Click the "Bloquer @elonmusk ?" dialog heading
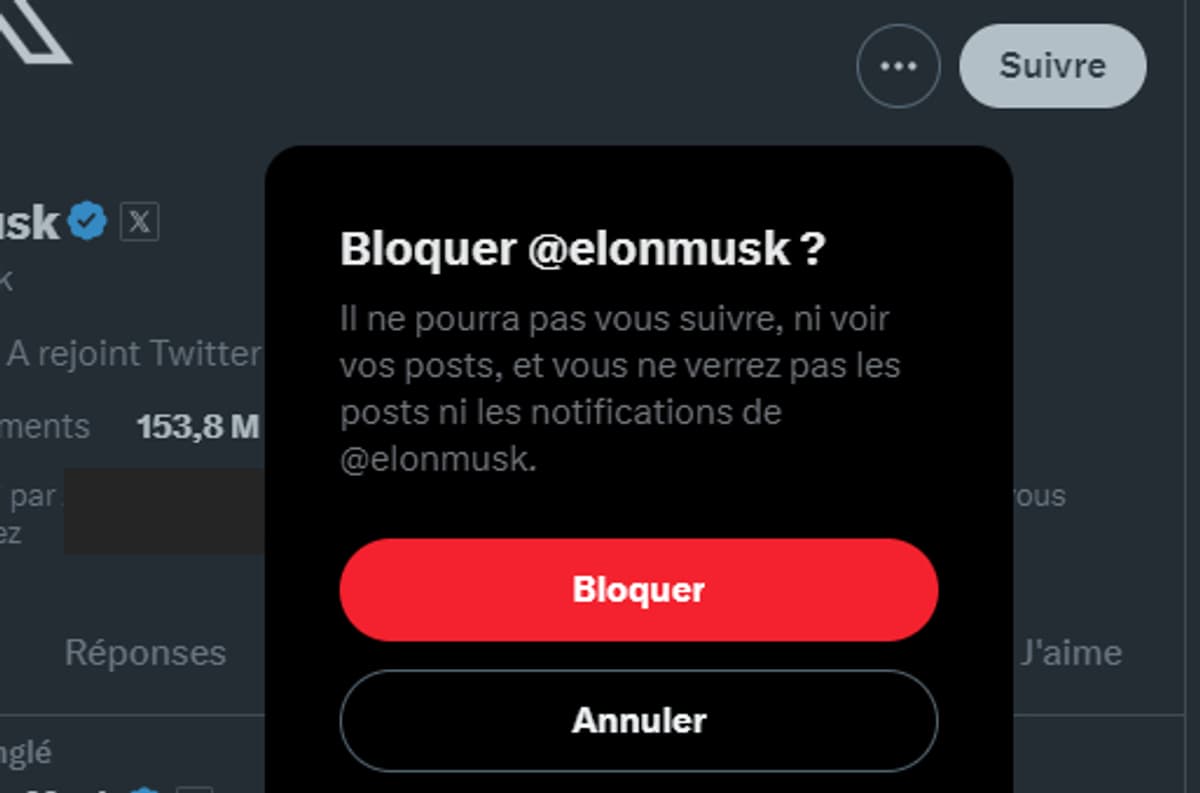The height and width of the screenshot is (793, 1200). coord(583,249)
